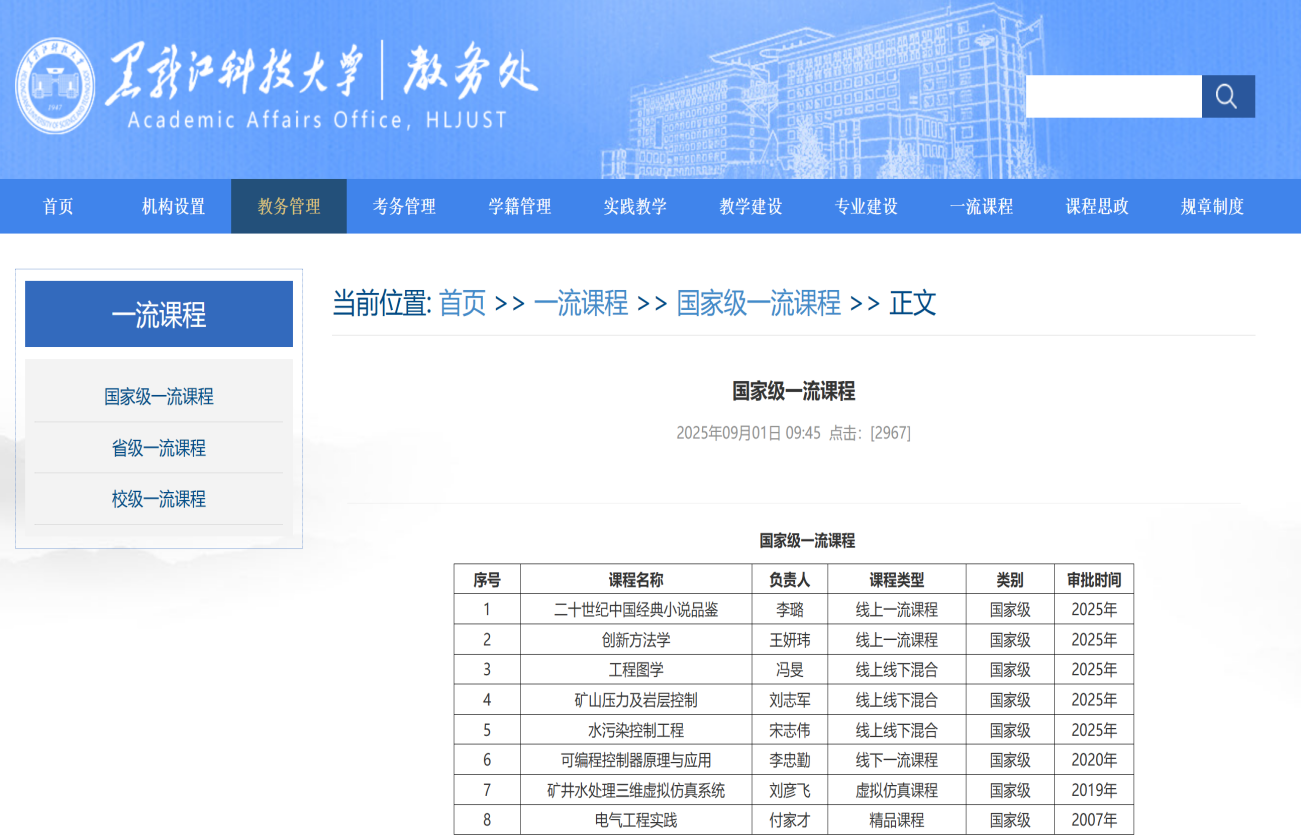Select 国家级一流课程 in the left sidebar
1301x839 pixels.
[159, 397]
